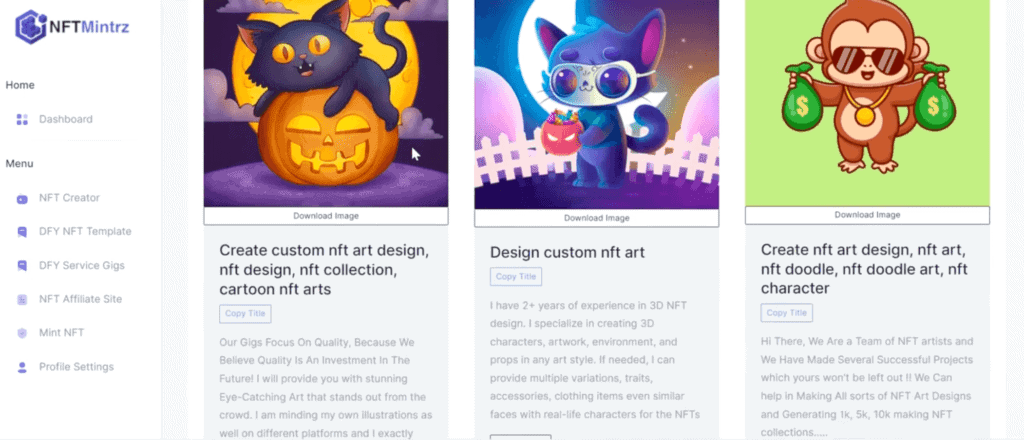Open the Dashboard grid icon
Image resolution: width=1024 pixels, height=440 pixels.
pos(22,119)
